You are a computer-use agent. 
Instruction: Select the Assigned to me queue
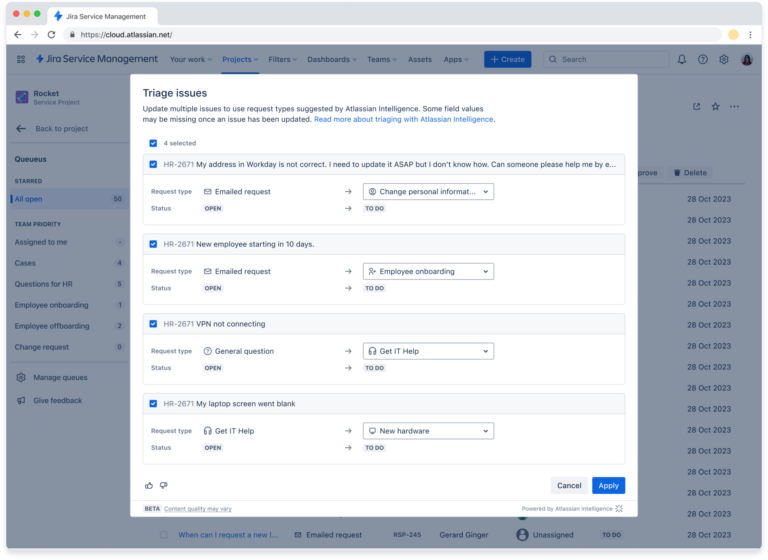click(x=69, y=242)
